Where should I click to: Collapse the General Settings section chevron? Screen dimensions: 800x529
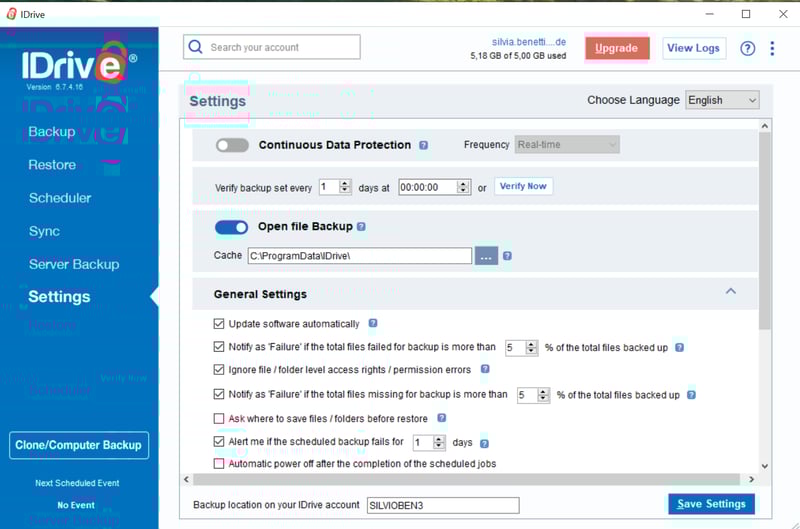[730, 292]
